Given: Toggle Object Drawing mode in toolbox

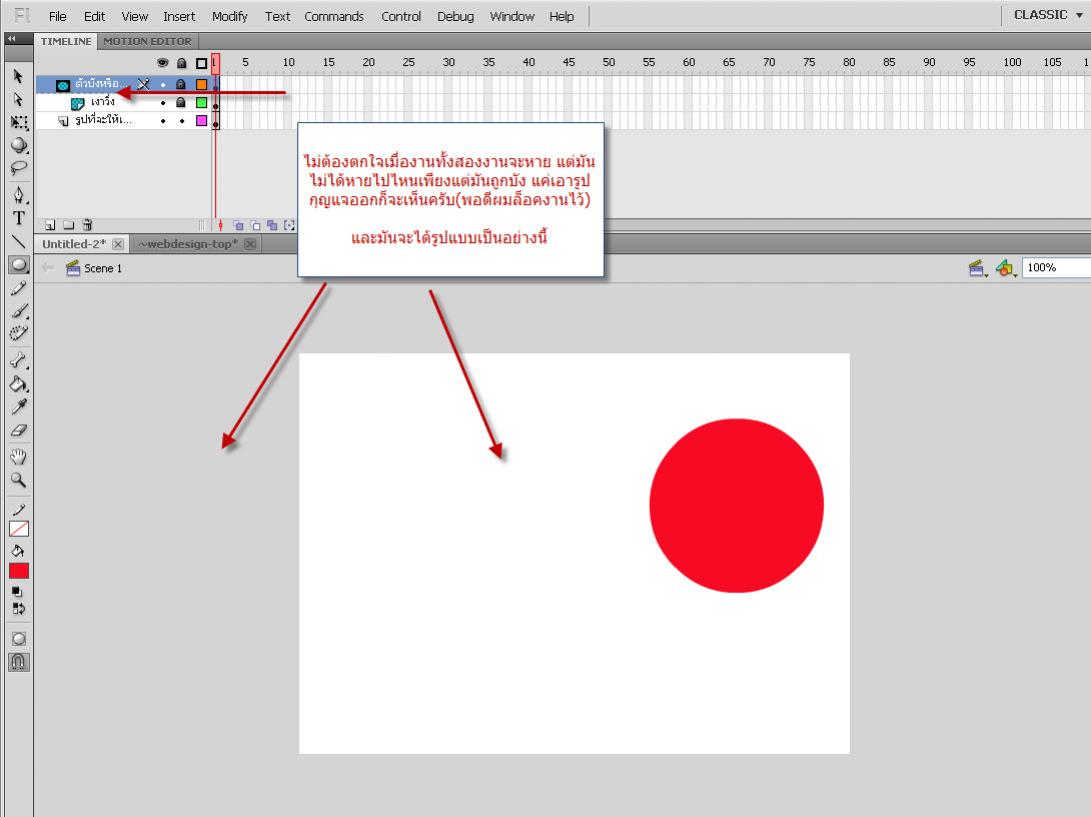Looking at the screenshot, I should 19,639.
